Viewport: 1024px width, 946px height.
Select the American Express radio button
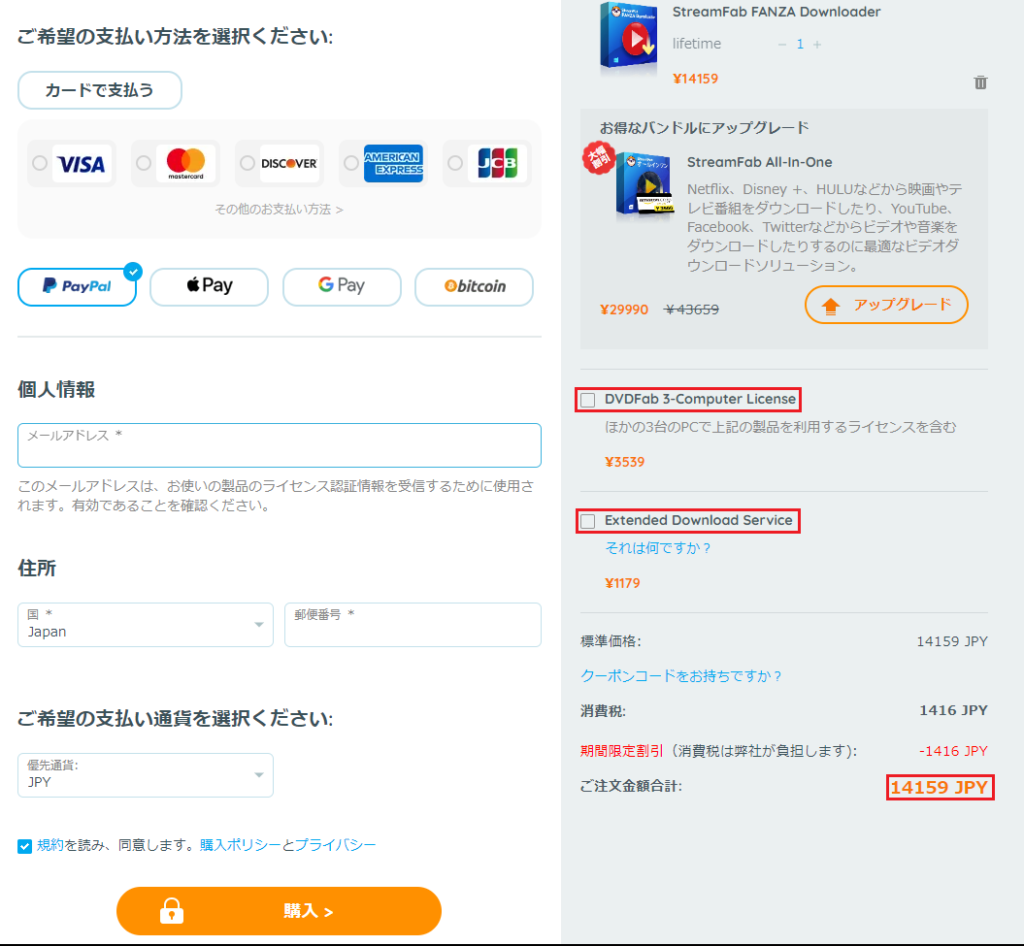pos(351,163)
